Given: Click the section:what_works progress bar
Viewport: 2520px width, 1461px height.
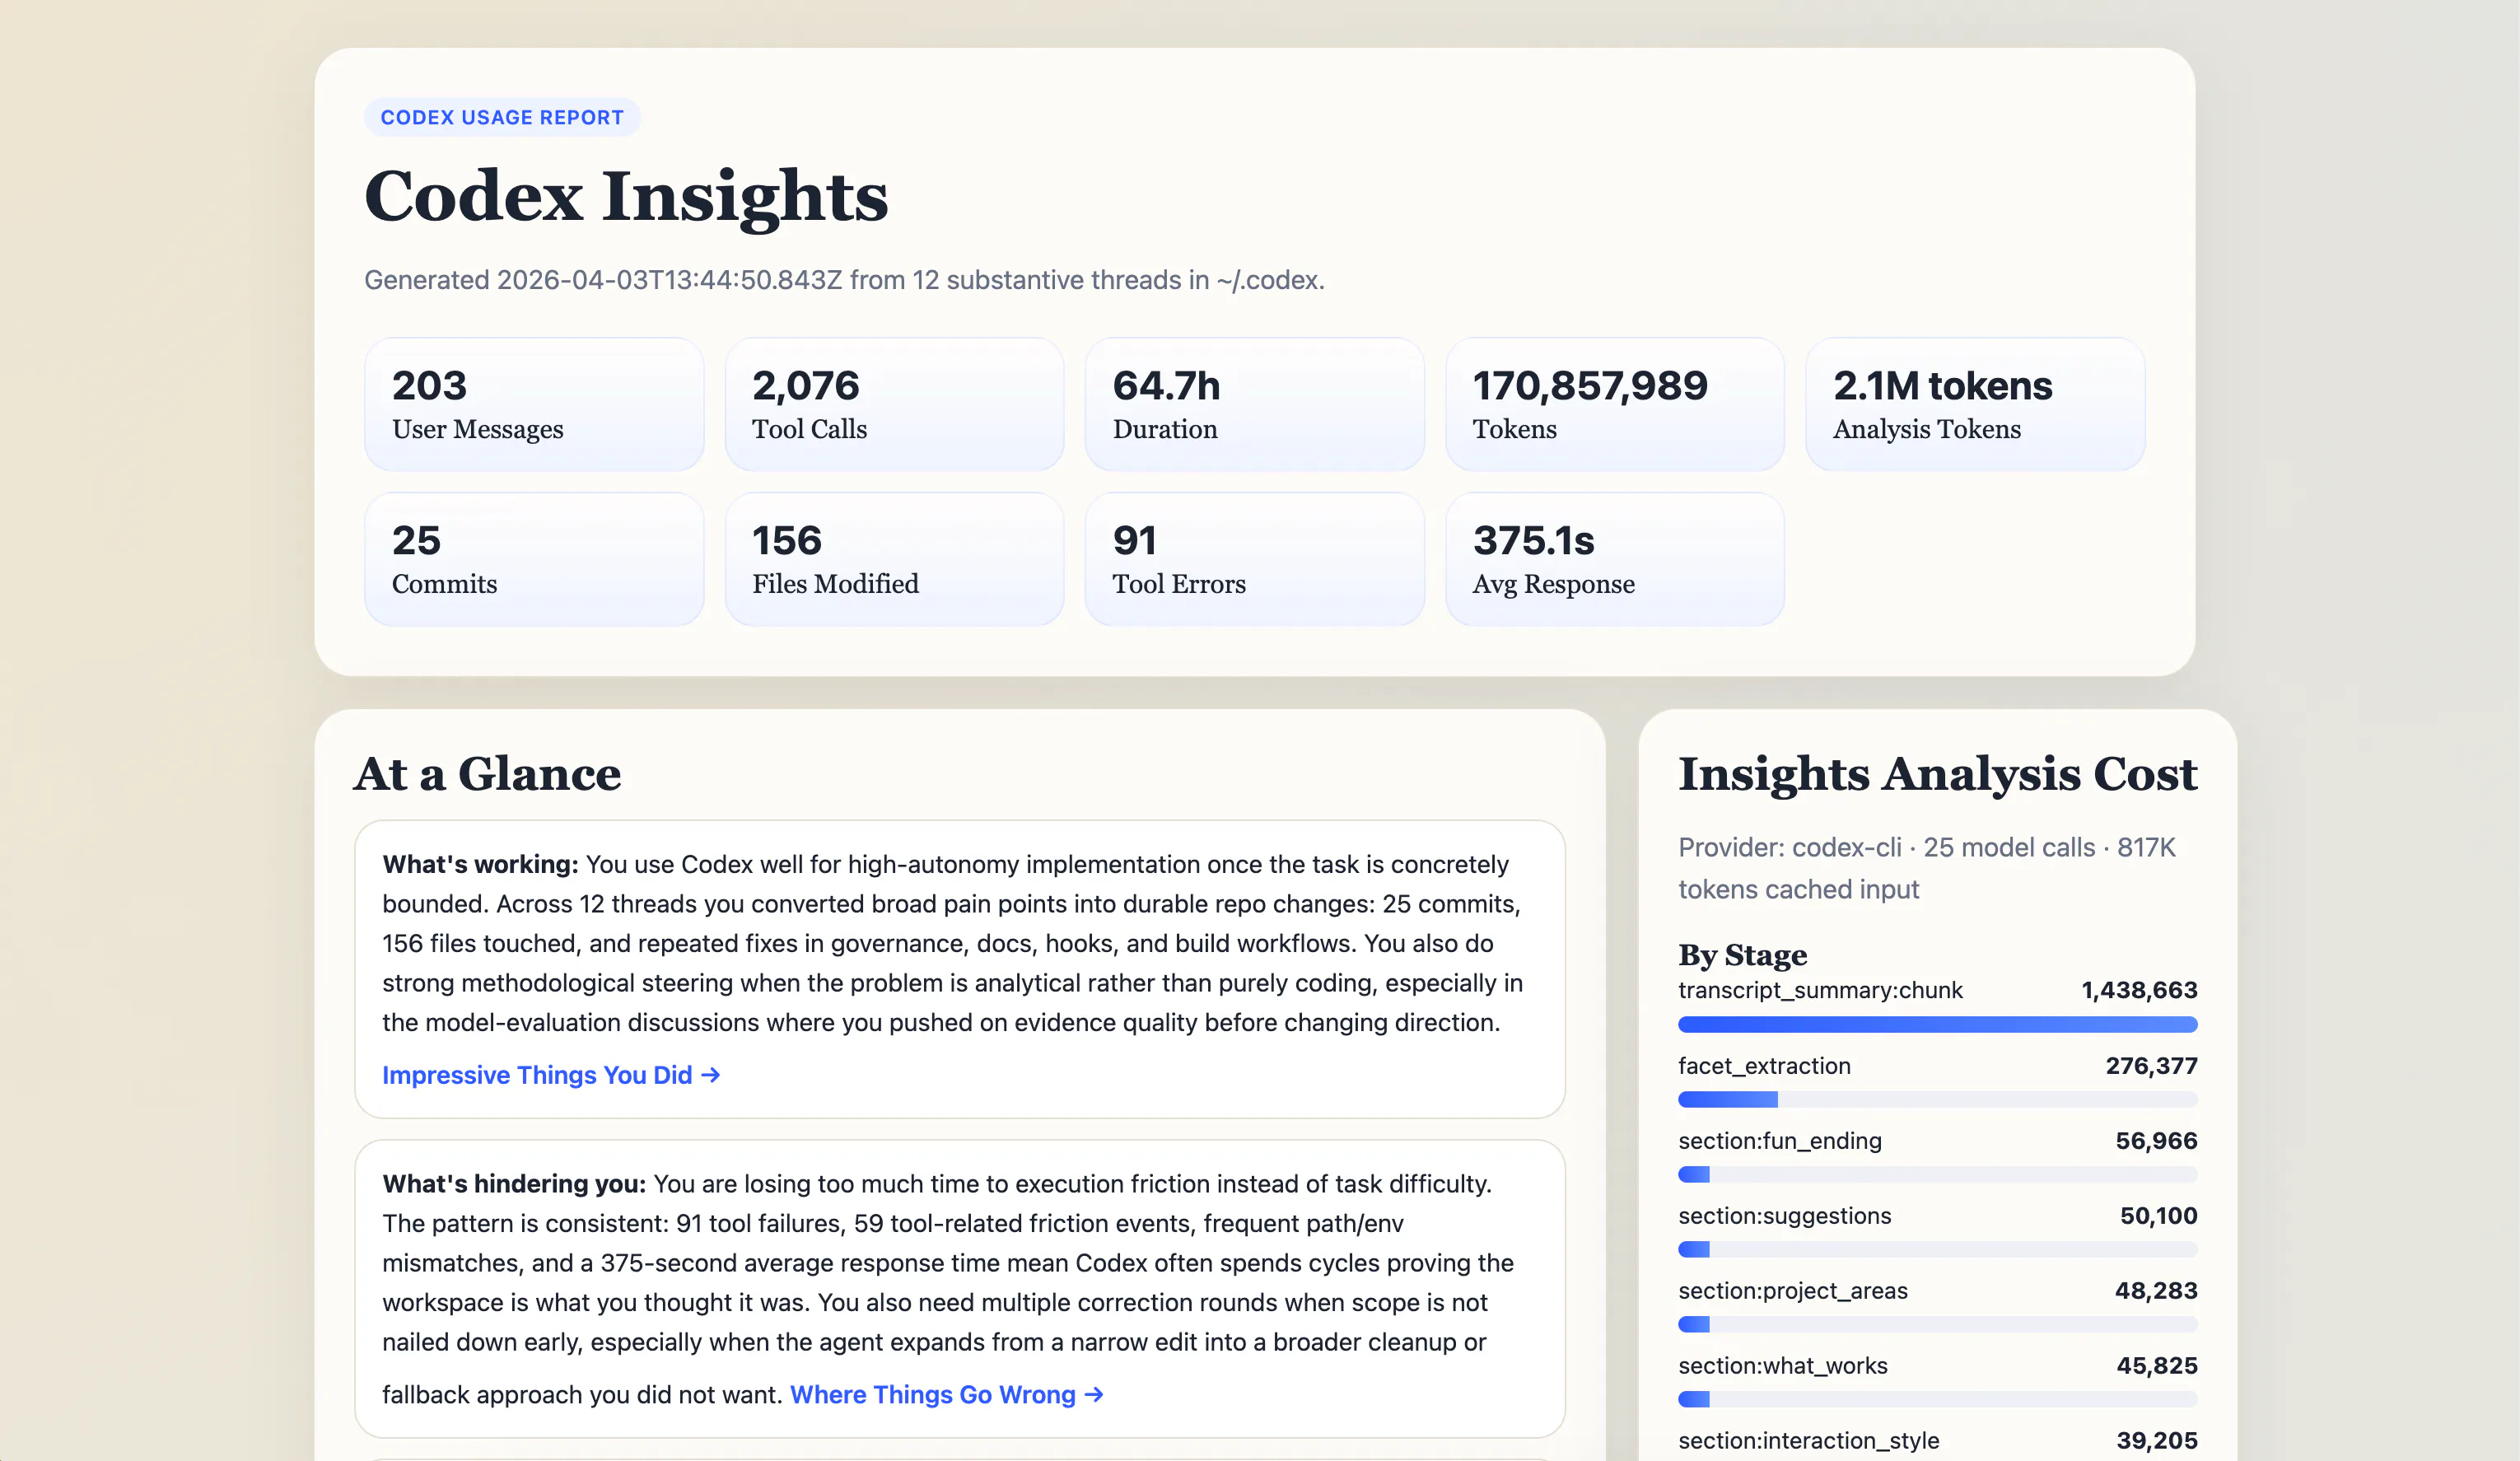Looking at the screenshot, I should pos(1937,1399).
